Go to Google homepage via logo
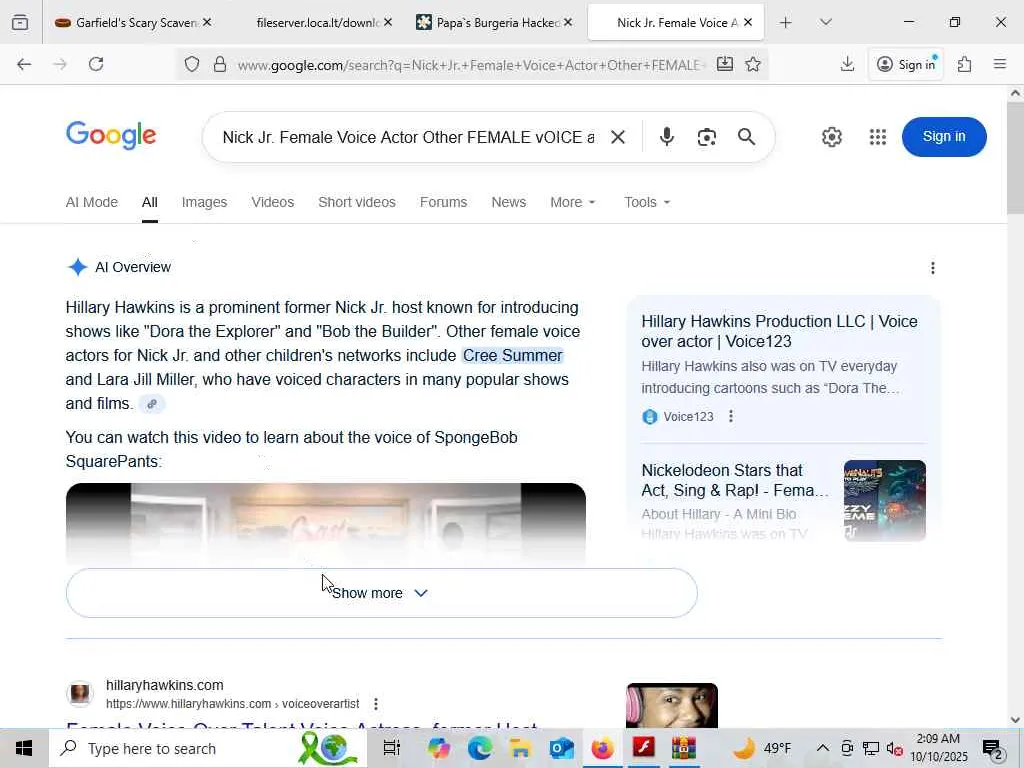Image resolution: width=1024 pixels, height=768 pixels. tap(111, 135)
